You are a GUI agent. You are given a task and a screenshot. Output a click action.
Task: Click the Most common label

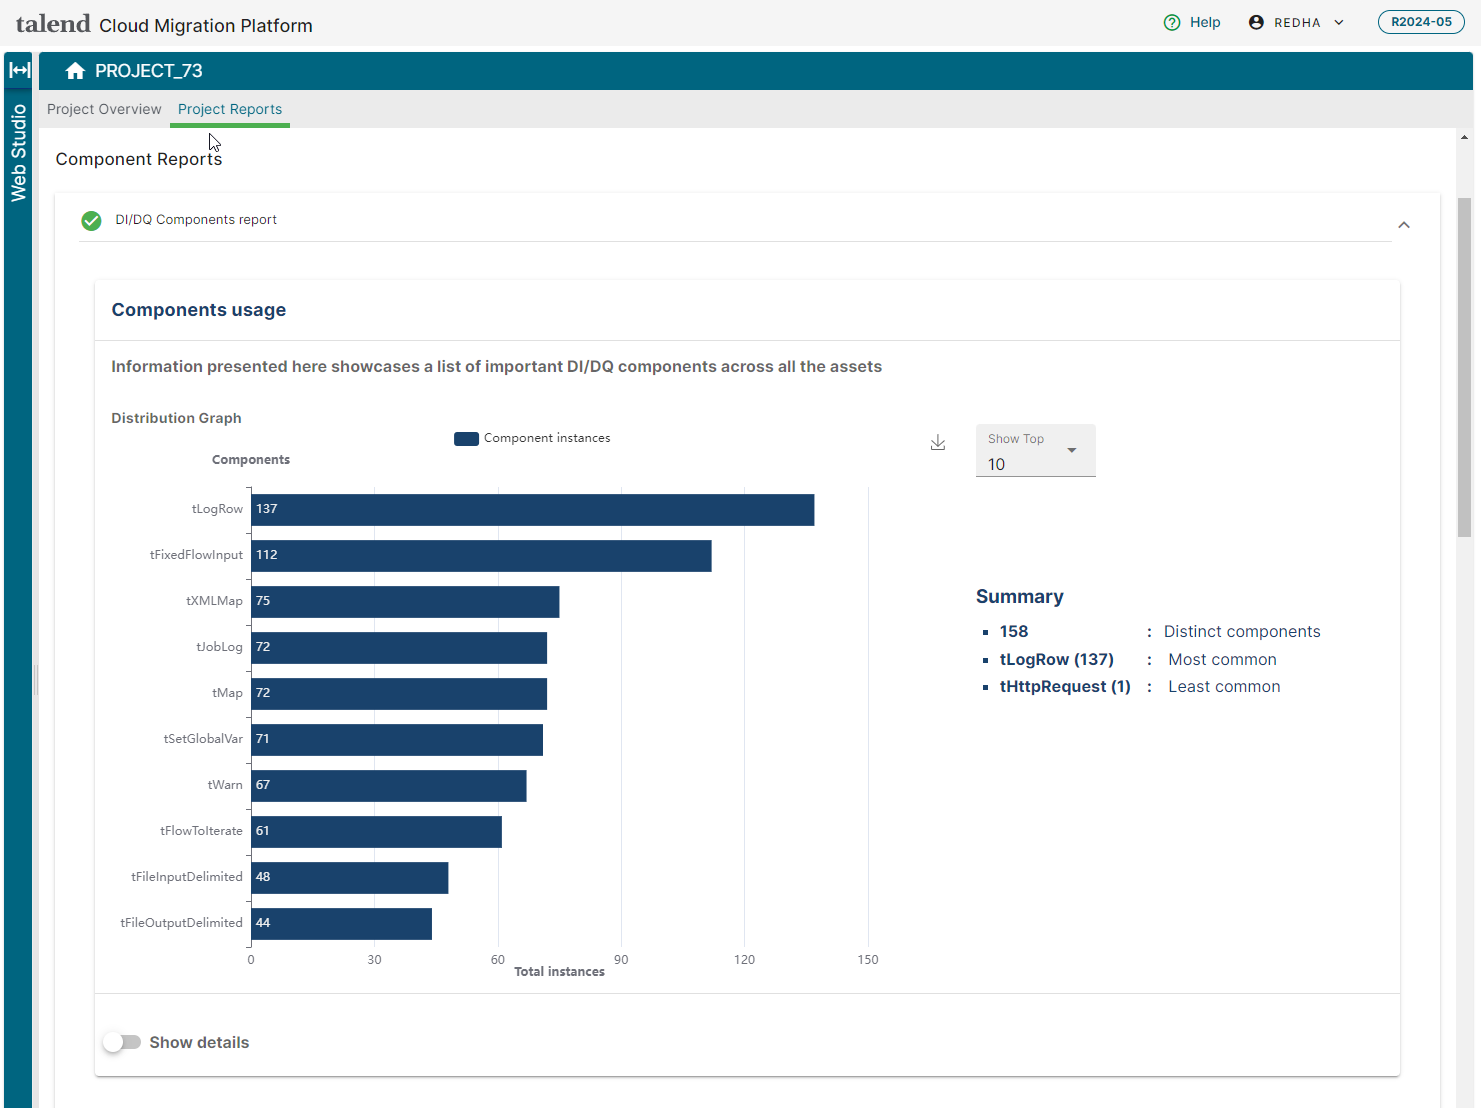1222,660
